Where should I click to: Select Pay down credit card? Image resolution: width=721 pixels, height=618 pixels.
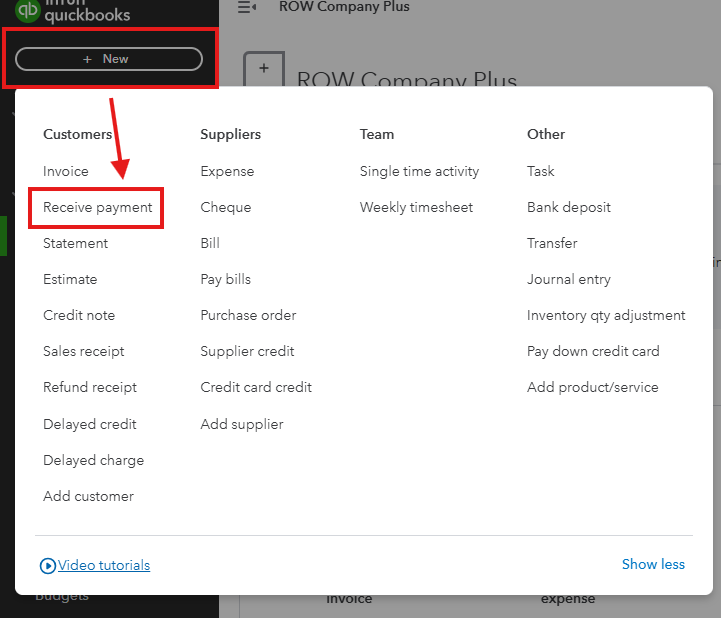(593, 351)
